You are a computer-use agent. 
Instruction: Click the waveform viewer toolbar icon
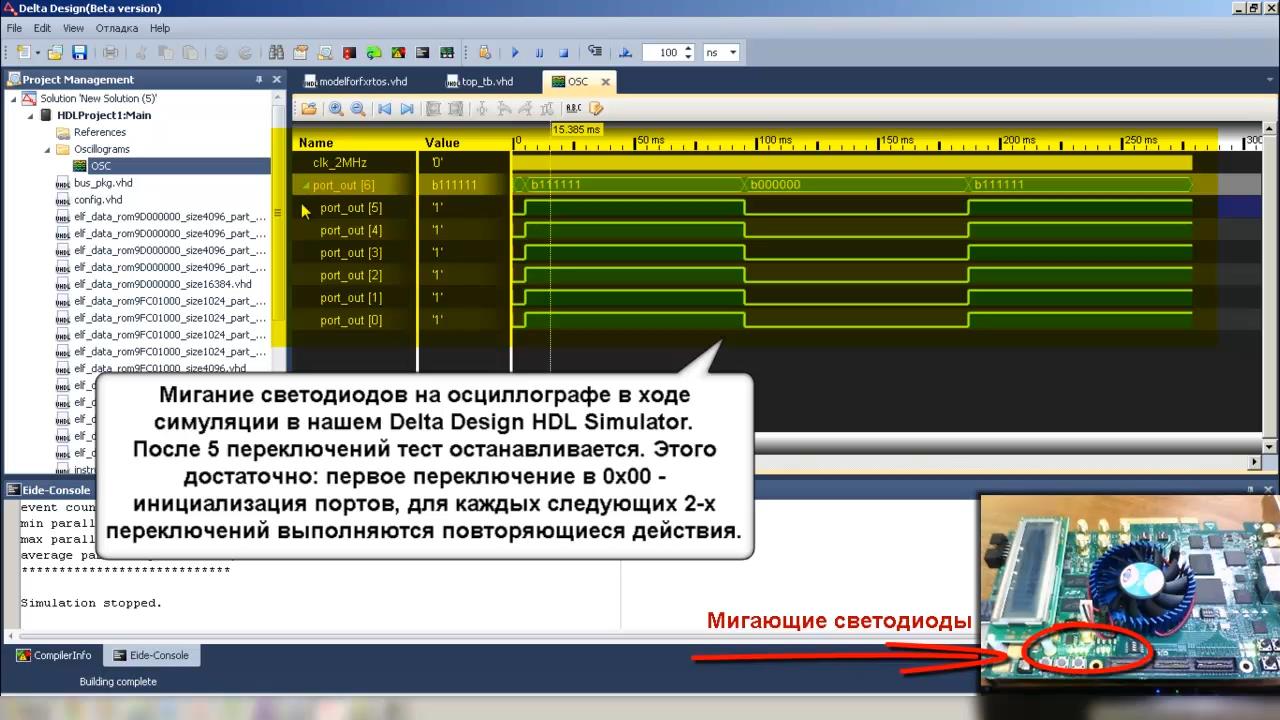[x=446, y=52]
